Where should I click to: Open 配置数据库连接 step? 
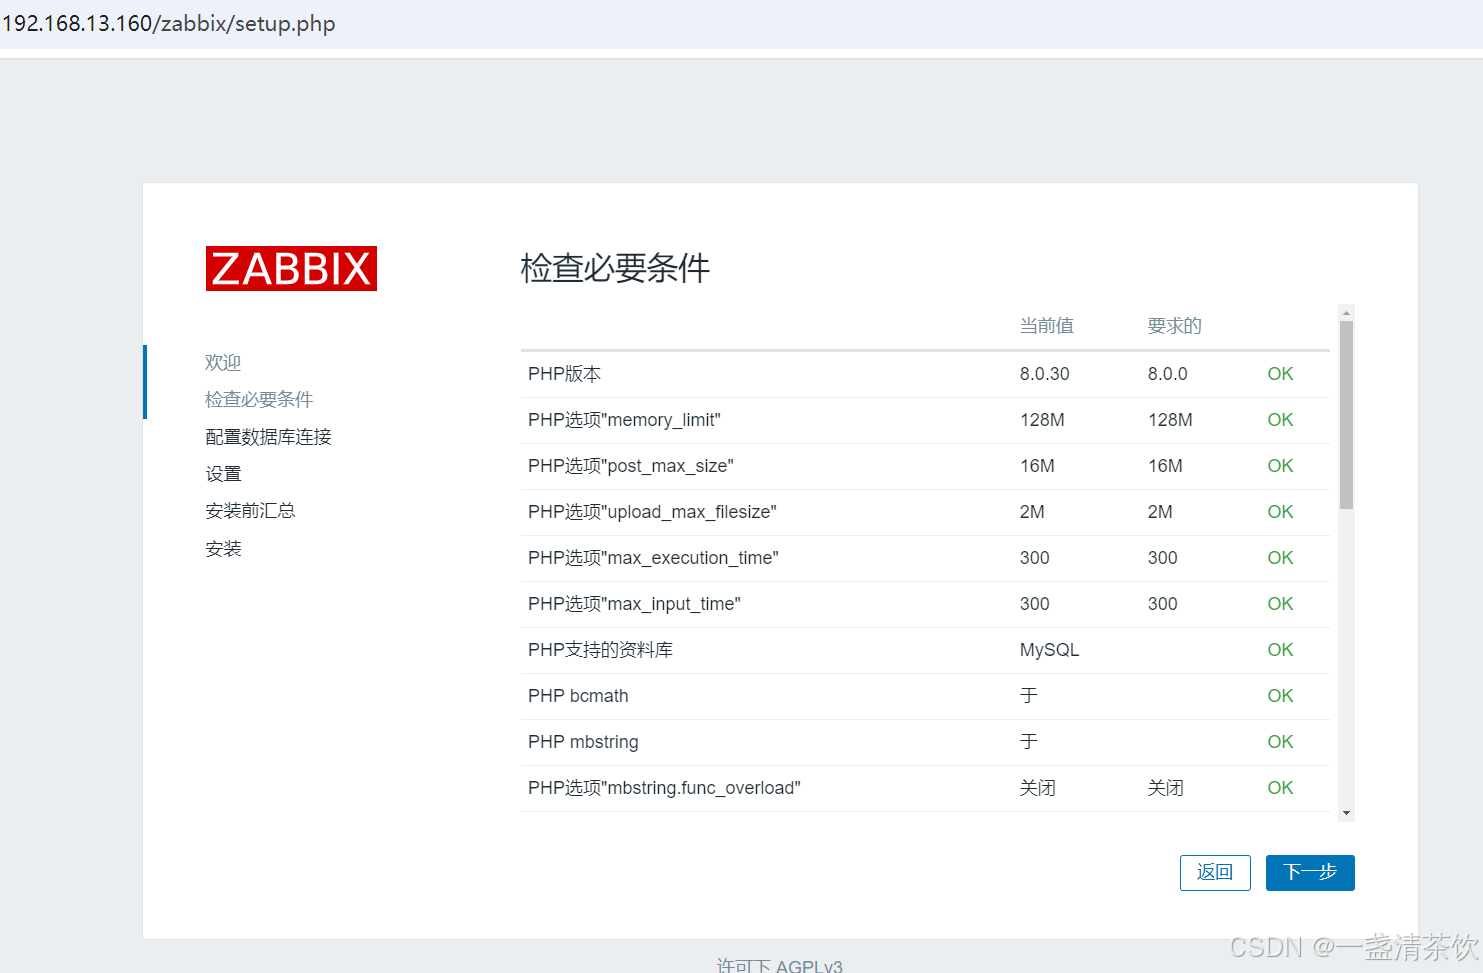(268, 436)
